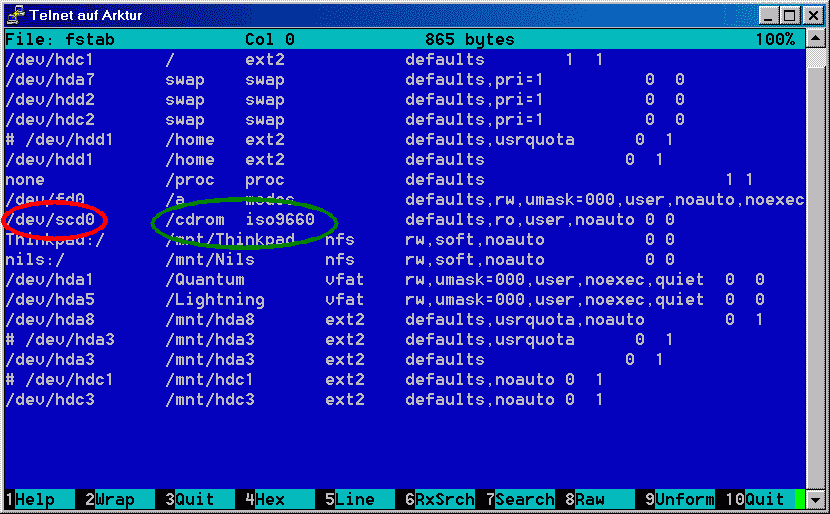
Task: Click 3Quit in the function bar
Action: tap(188, 499)
